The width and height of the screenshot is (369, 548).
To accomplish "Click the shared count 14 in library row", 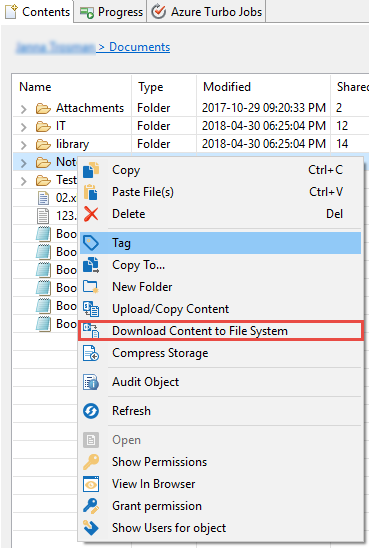I will point(342,144).
